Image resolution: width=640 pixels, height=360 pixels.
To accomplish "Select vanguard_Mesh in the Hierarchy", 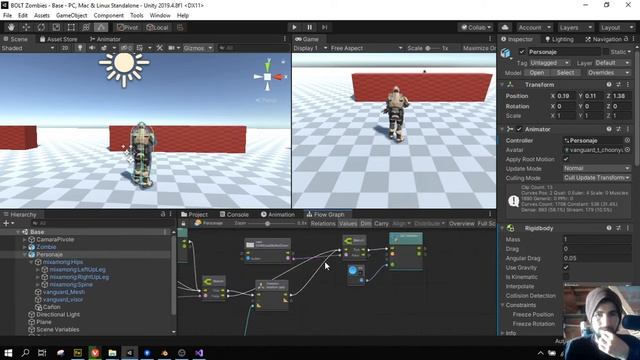I will 64,292.
